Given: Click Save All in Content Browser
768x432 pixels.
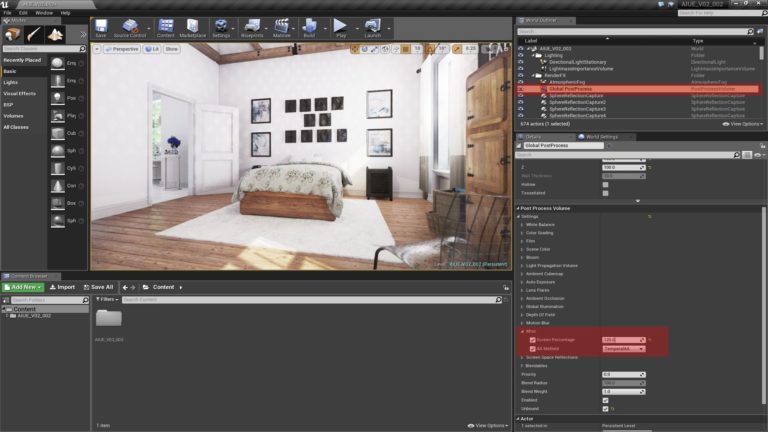Looking at the screenshot, I should click(98, 288).
